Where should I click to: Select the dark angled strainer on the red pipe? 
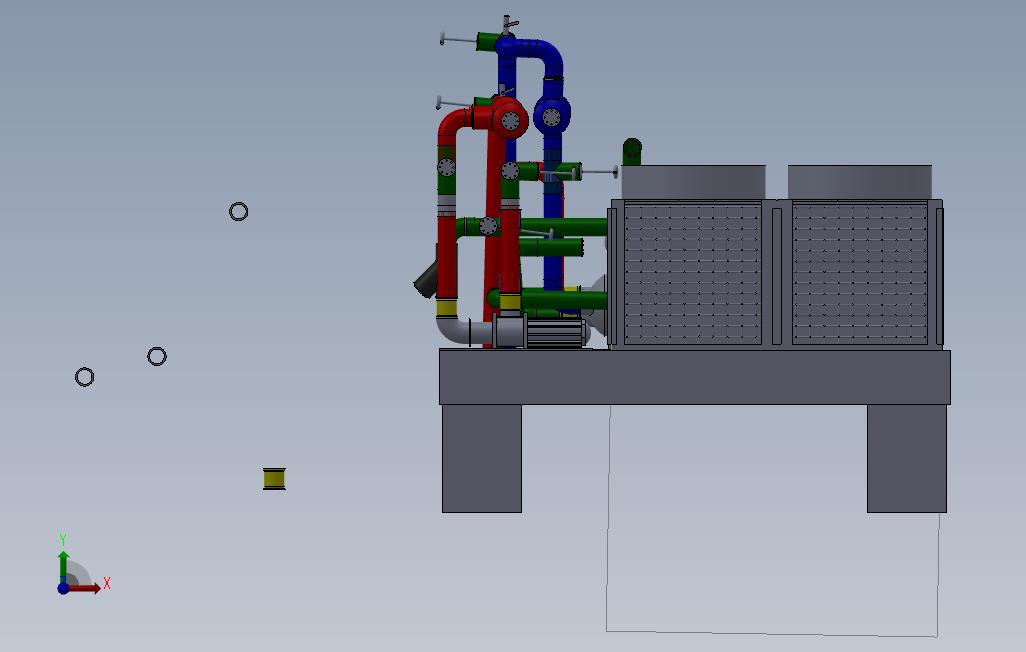pos(427,280)
